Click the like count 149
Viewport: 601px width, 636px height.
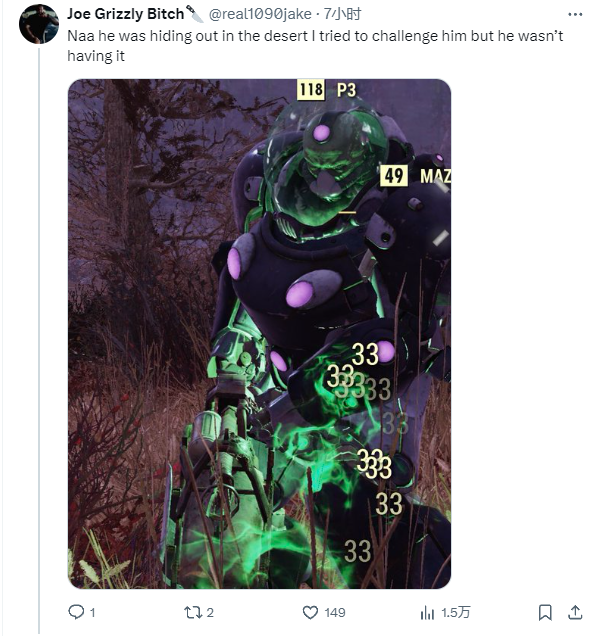335,612
